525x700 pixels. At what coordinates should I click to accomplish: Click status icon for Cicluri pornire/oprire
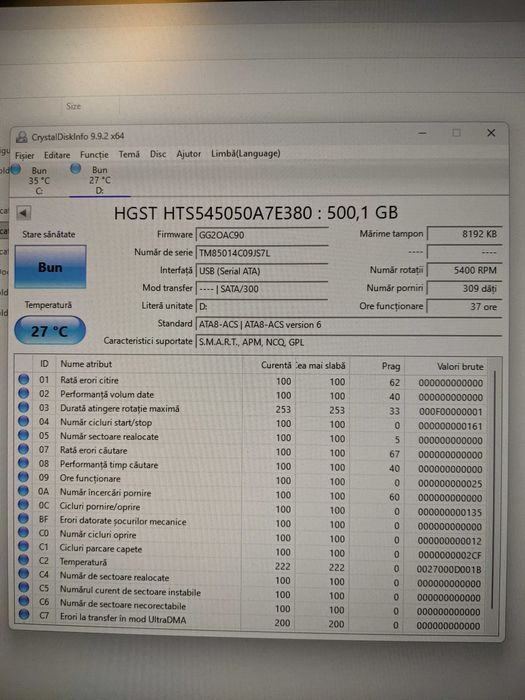coord(24,504)
